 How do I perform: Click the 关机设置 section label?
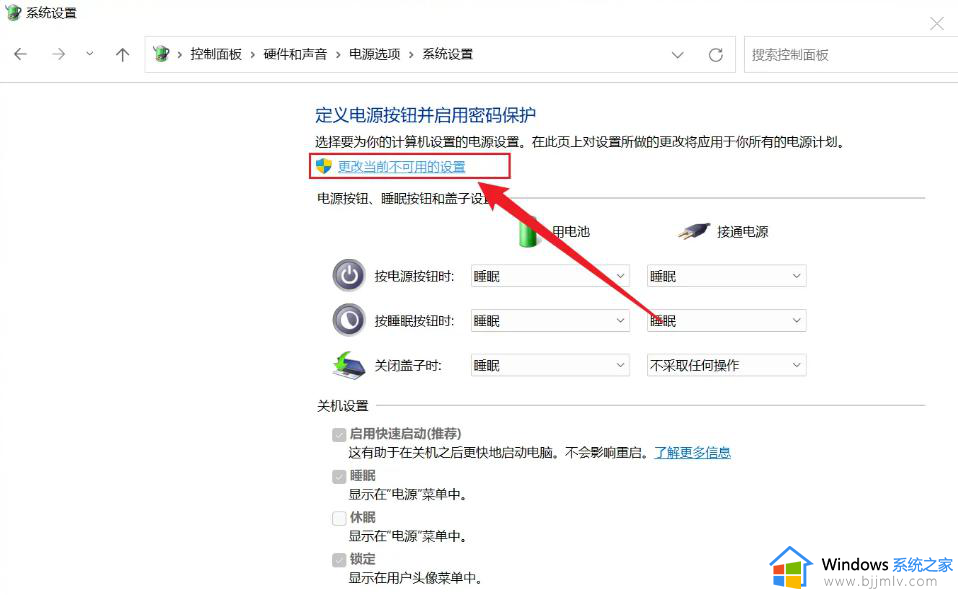[x=343, y=406]
